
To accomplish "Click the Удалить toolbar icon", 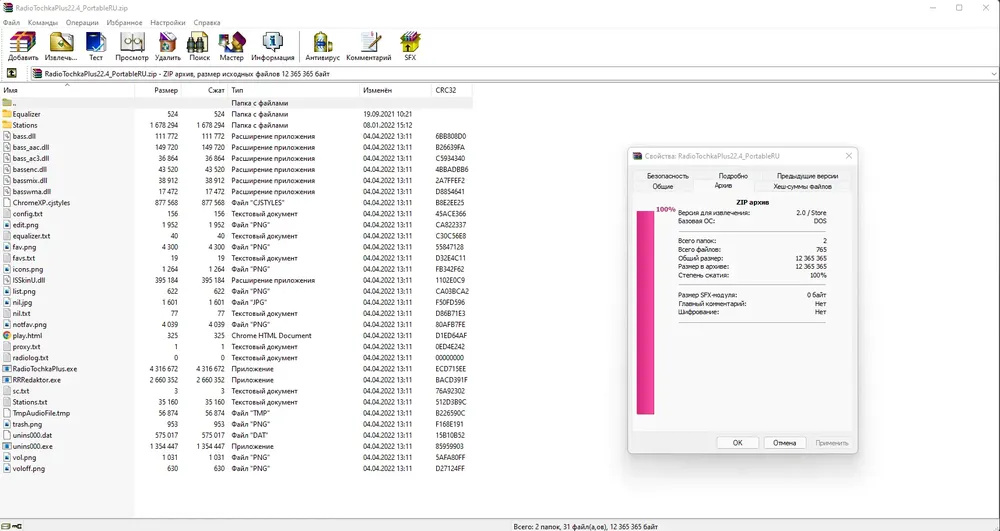I will 168,46.
